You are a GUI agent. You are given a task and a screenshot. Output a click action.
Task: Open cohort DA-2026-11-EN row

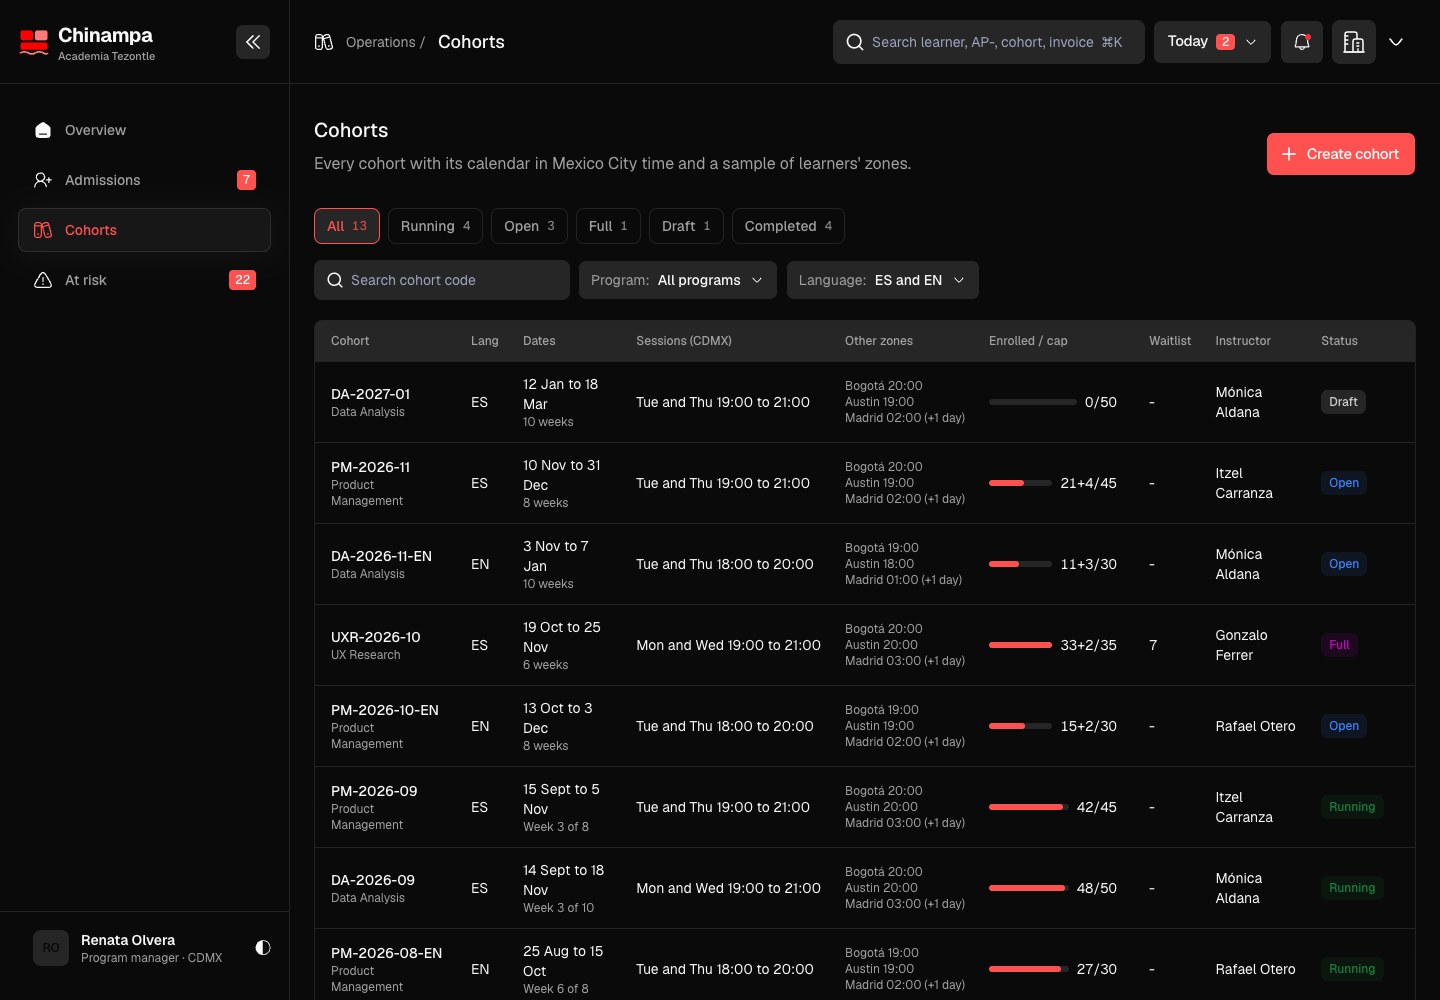click(865, 564)
